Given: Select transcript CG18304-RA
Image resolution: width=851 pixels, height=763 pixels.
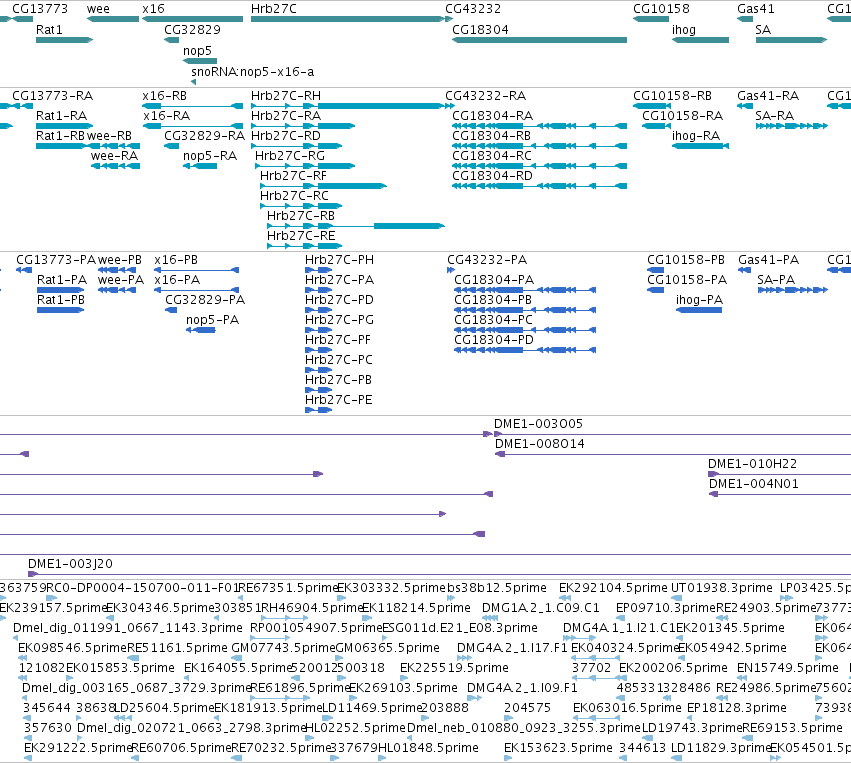Looking at the screenshot, I should tap(492, 116).
